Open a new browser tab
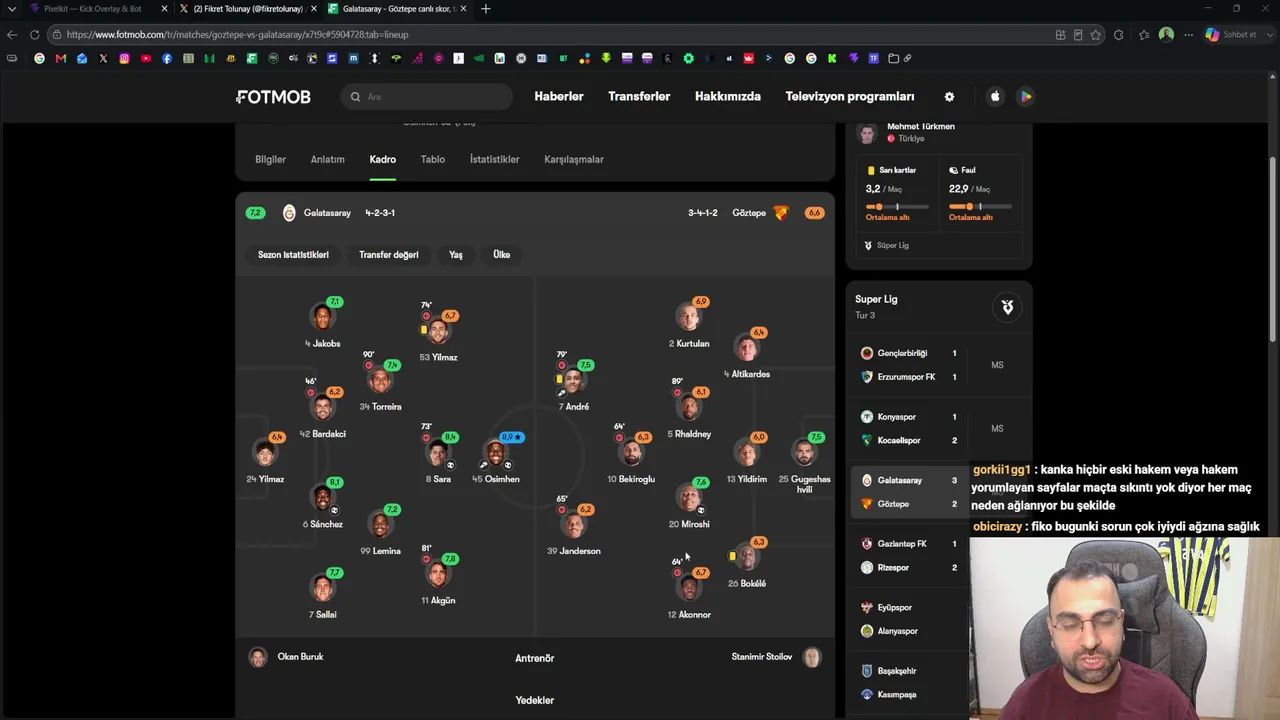The height and width of the screenshot is (720, 1280). (x=486, y=9)
